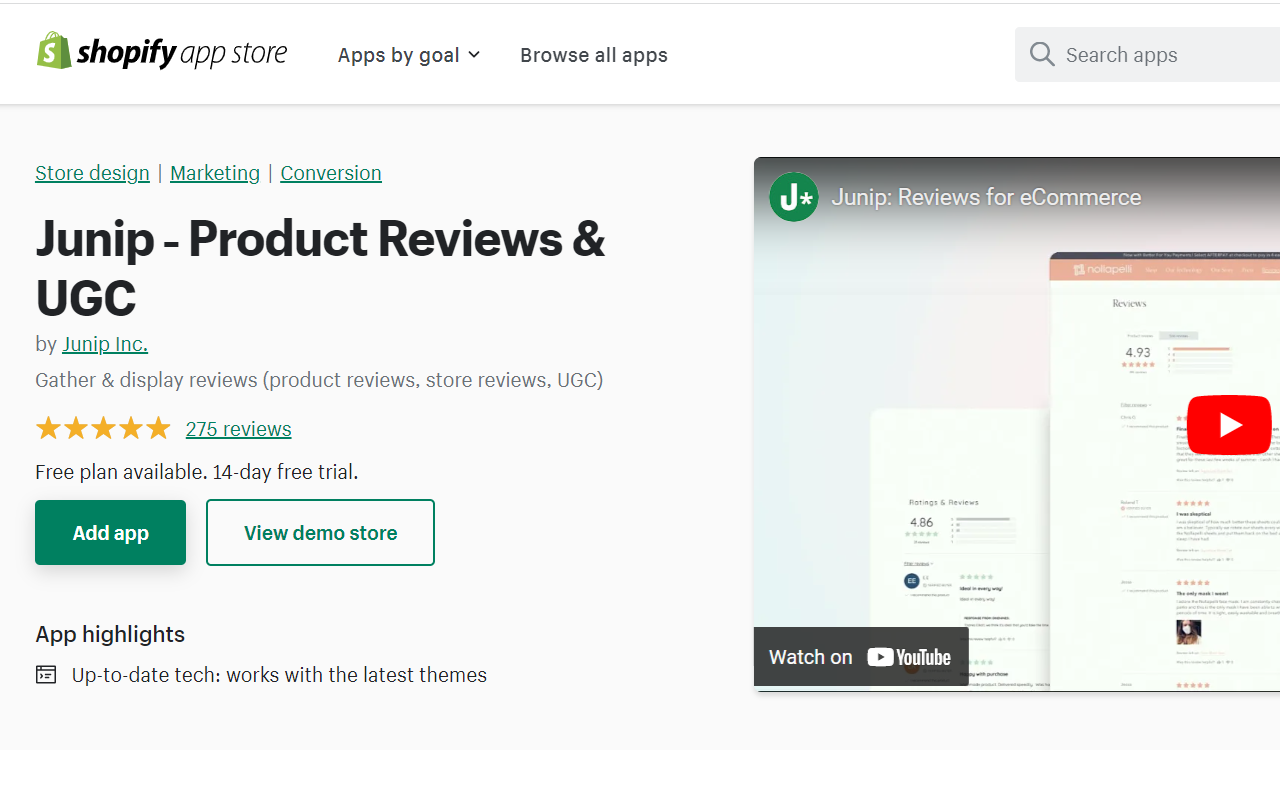This screenshot has height=800, width=1280.
Task: Open the Apps by goal menu
Action: pos(398,55)
